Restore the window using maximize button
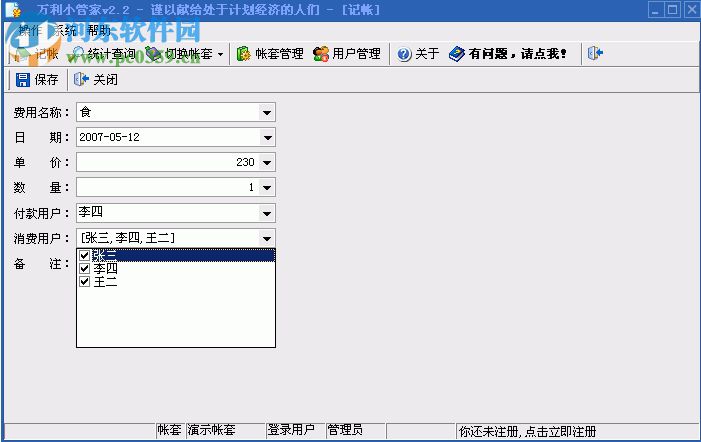This screenshot has height=442, width=701. tap(673, 10)
